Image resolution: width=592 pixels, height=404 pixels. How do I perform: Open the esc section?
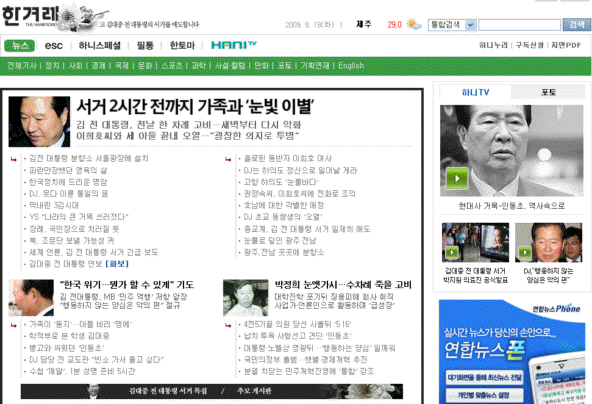[x=54, y=46]
